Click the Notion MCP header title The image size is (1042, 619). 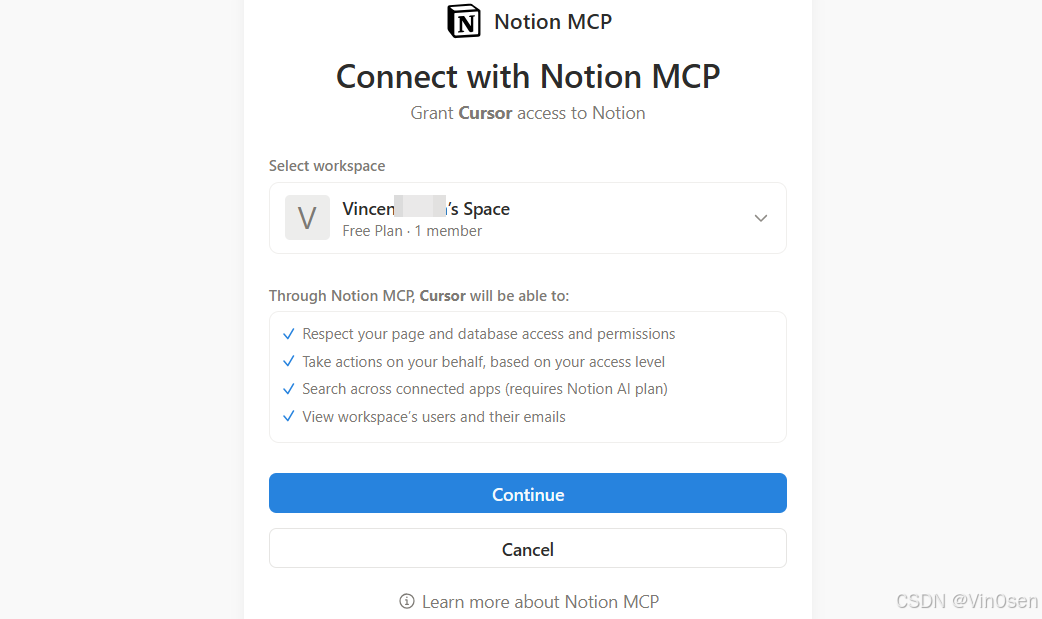click(x=553, y=22)
